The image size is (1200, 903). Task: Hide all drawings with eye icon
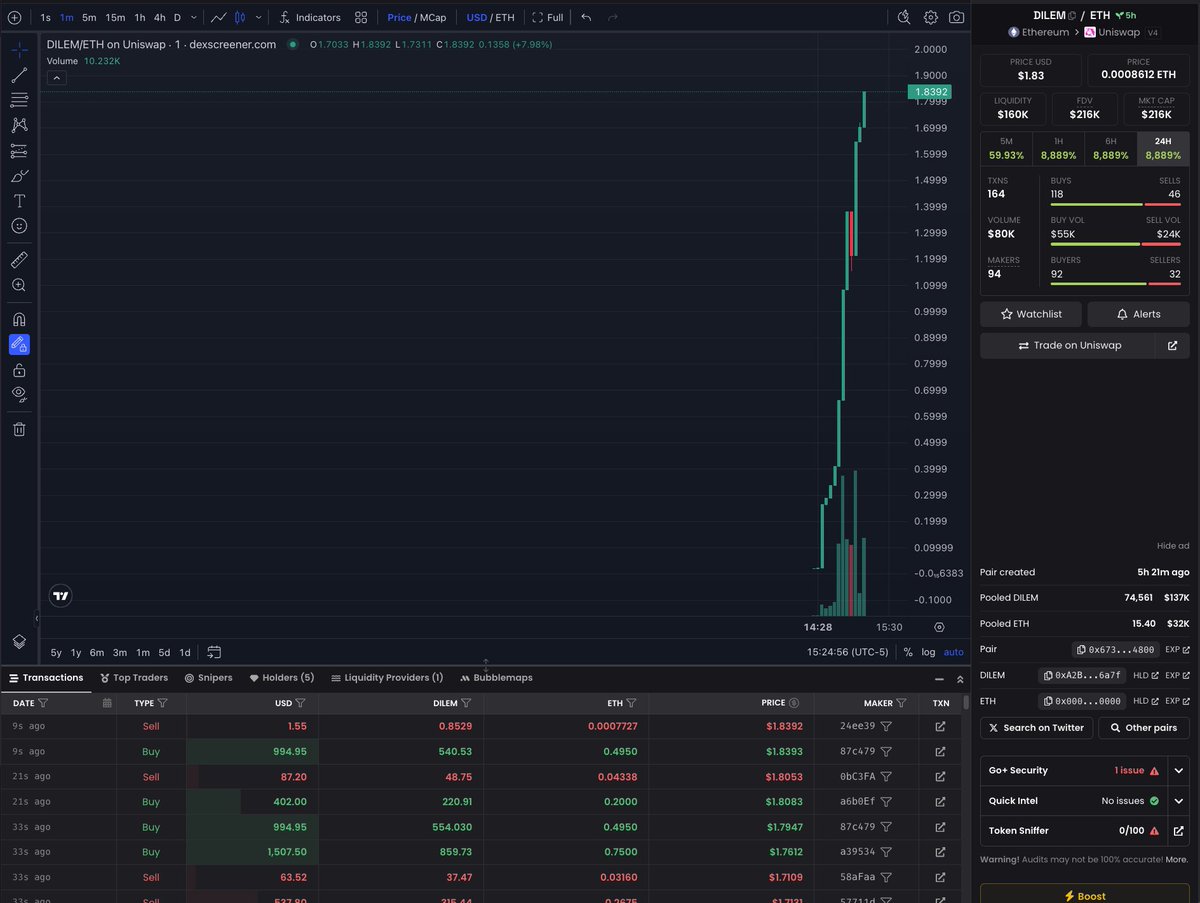tap(19, 395)
